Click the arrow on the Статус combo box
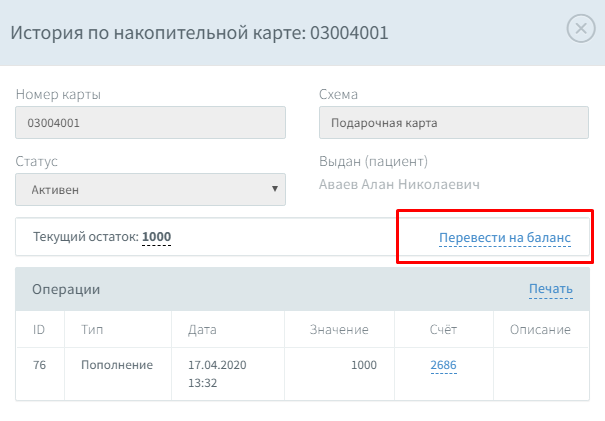This screenshot has height=421, width=605. coord(275,189)
